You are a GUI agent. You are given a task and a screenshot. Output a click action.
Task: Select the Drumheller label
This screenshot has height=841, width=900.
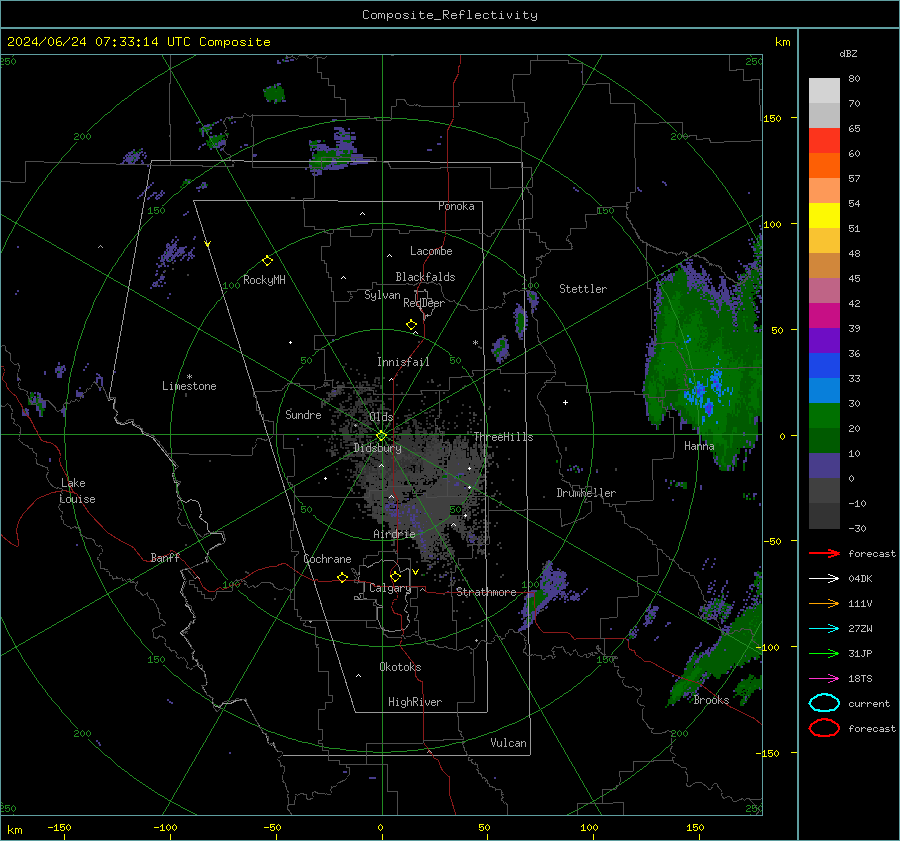click(x=586, y=493)
